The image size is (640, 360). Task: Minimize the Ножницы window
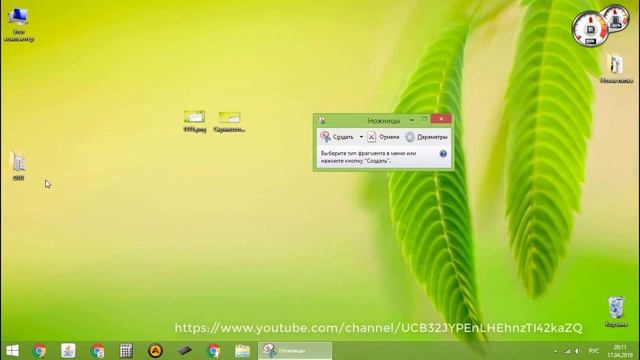click(411, 120)
